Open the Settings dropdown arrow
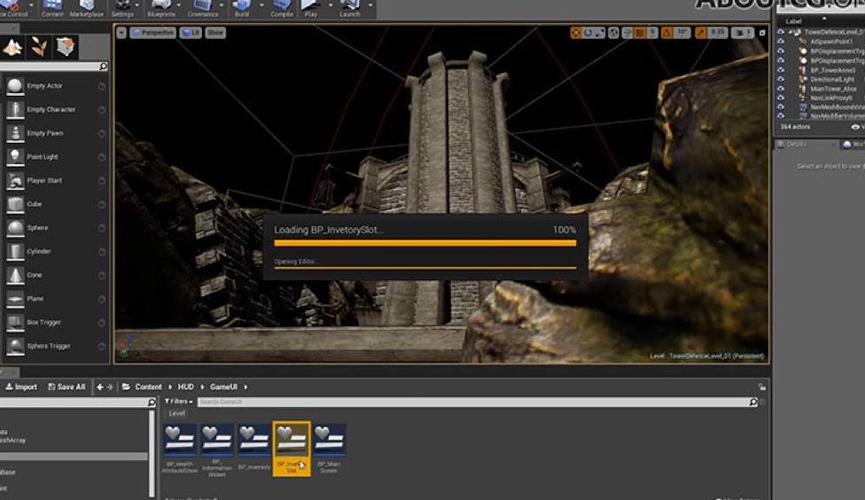865x500 pixels. click(x=139, y=6)
